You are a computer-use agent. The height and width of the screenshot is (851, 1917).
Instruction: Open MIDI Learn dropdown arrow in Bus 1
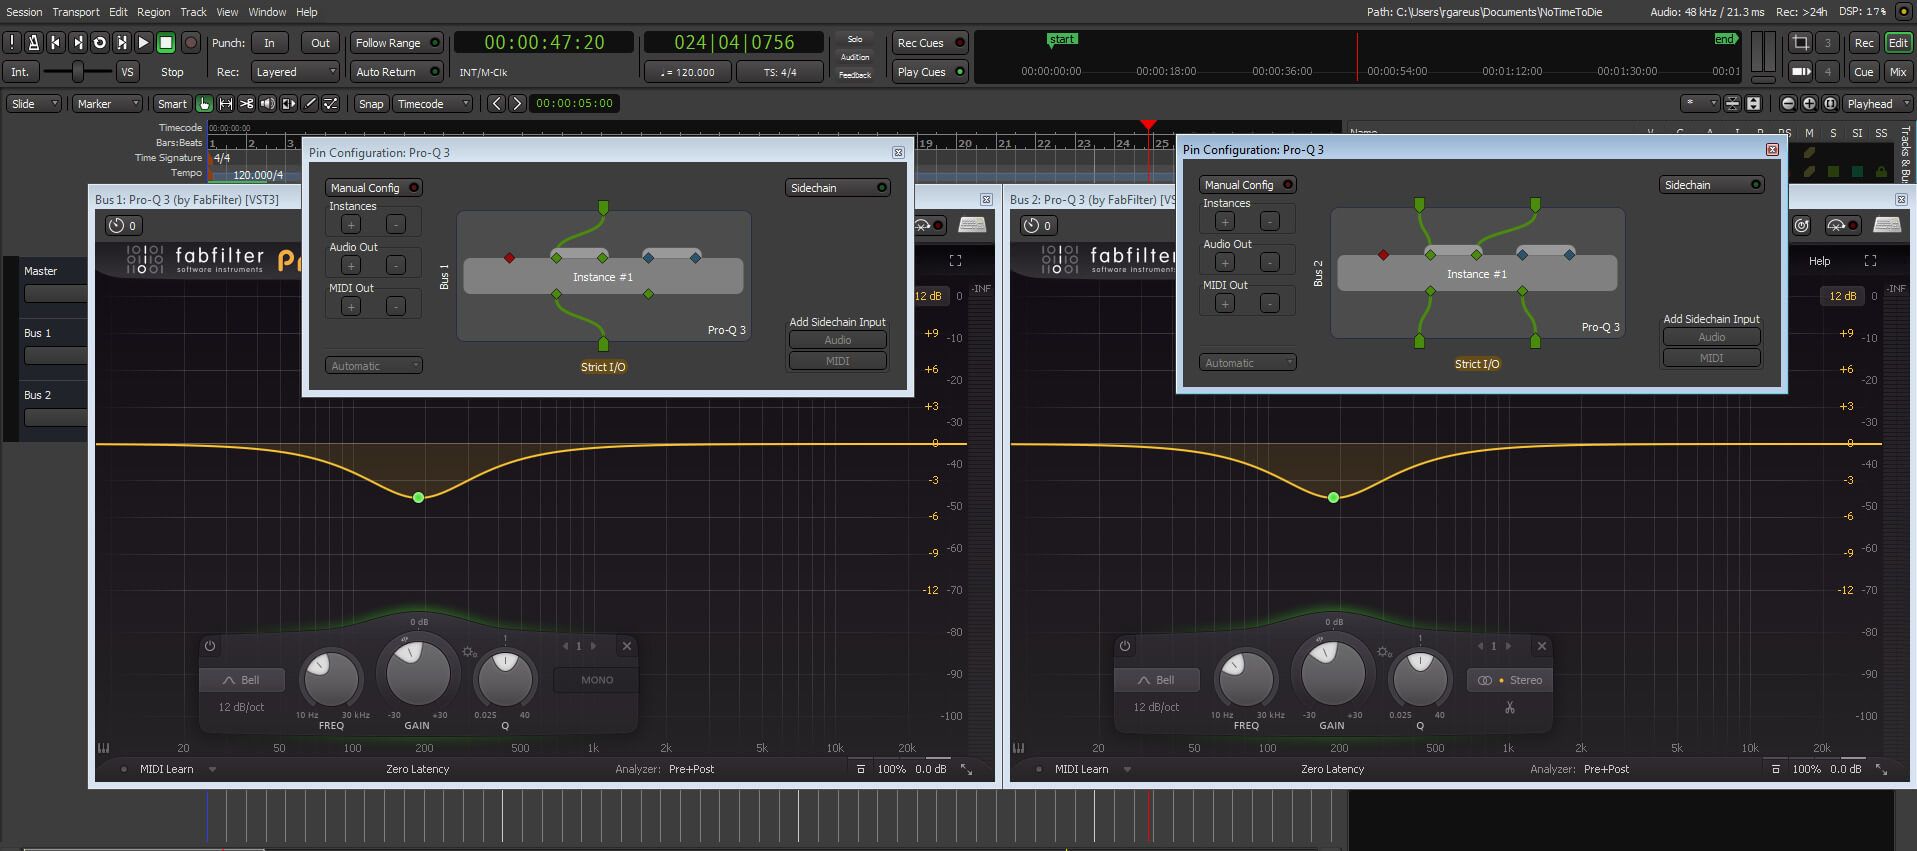tap(212, 769)
